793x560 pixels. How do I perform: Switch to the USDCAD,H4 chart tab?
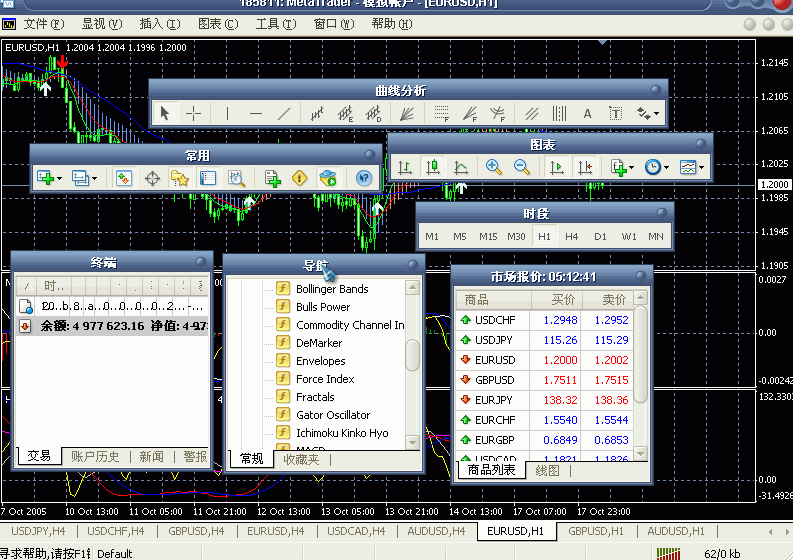(356, 531)
